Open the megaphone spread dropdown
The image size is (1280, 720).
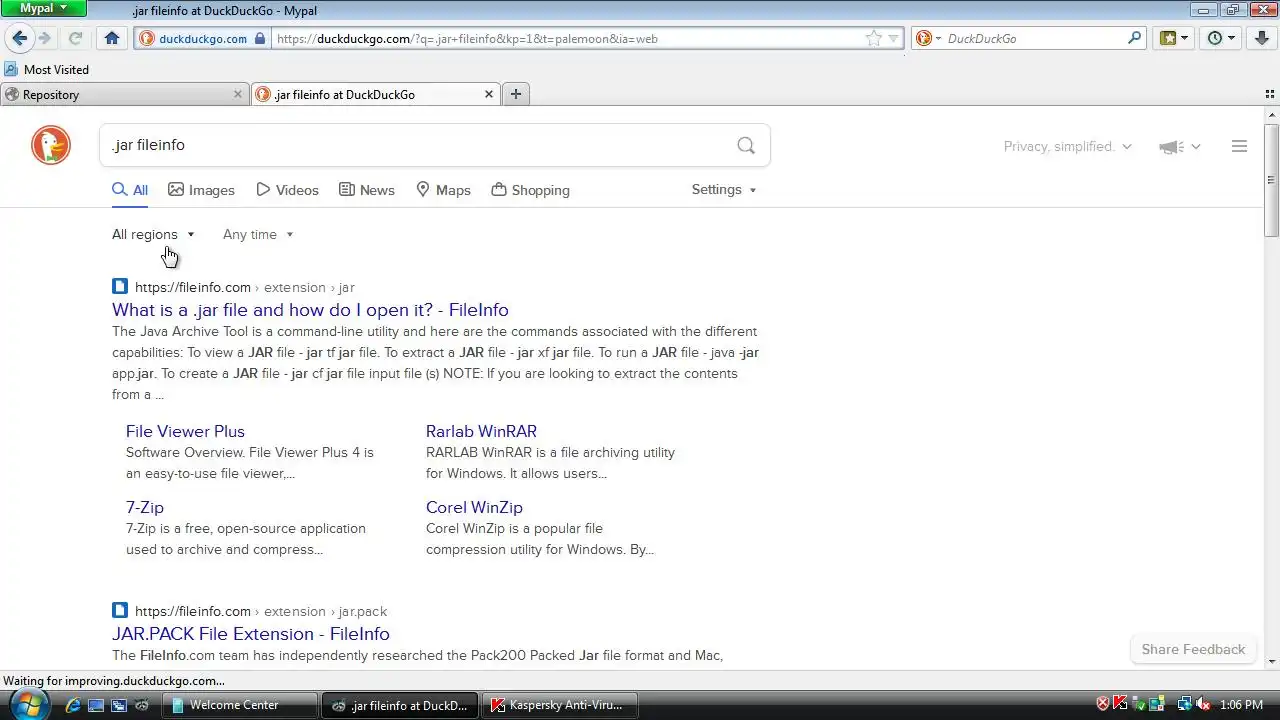(x=1179, y=147)
